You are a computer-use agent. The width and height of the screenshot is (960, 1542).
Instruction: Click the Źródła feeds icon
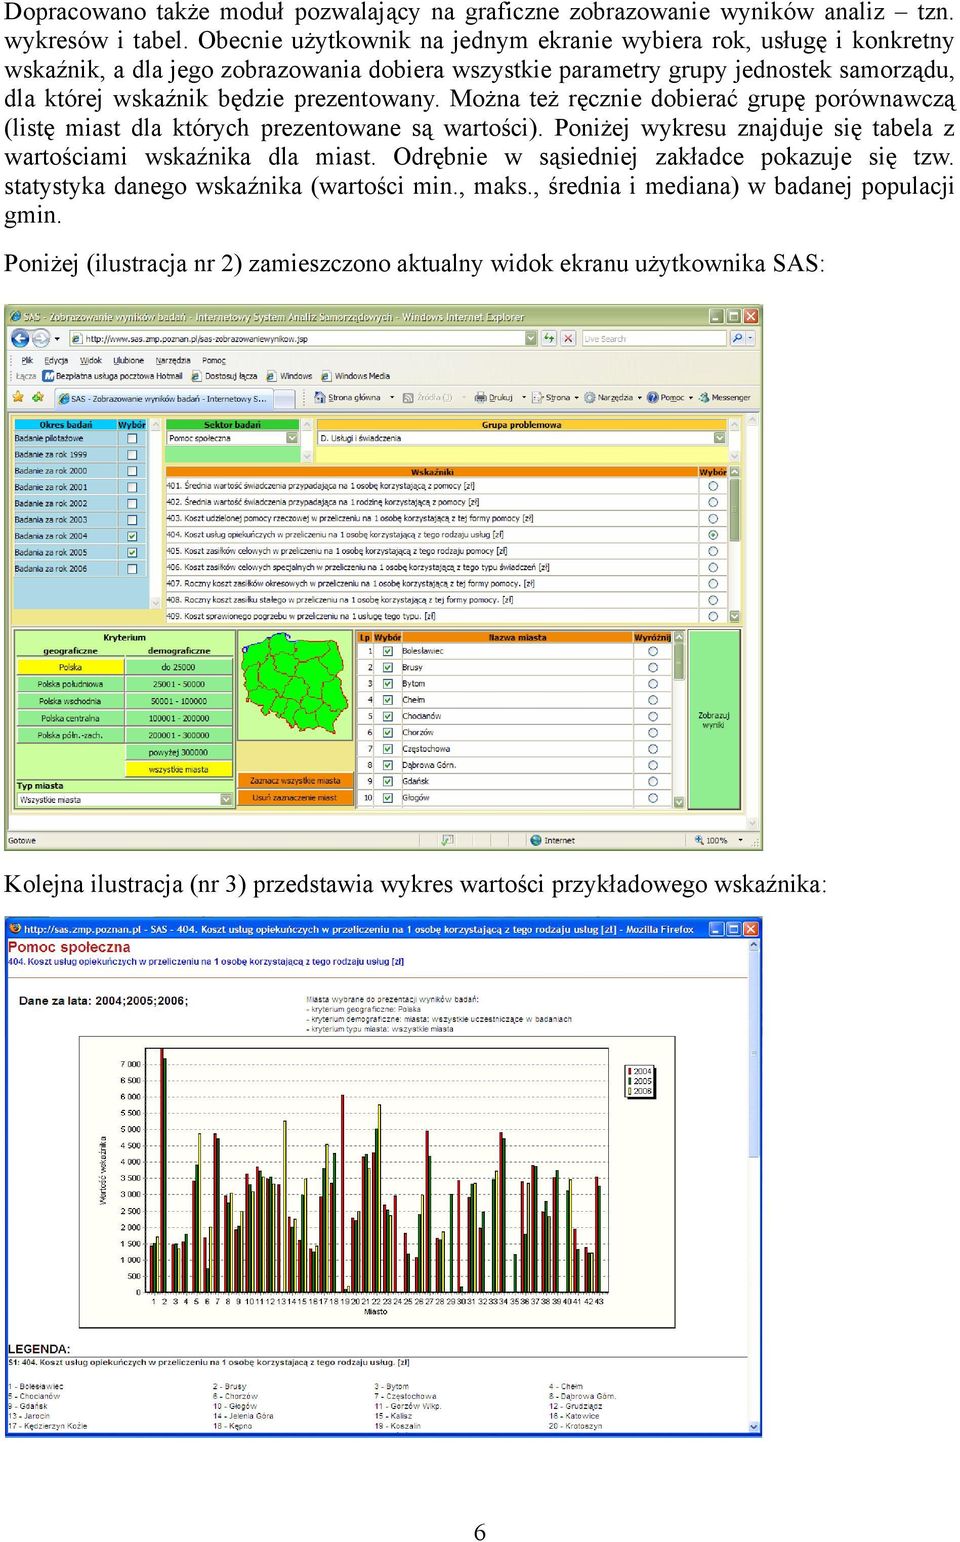coord(408,397)
